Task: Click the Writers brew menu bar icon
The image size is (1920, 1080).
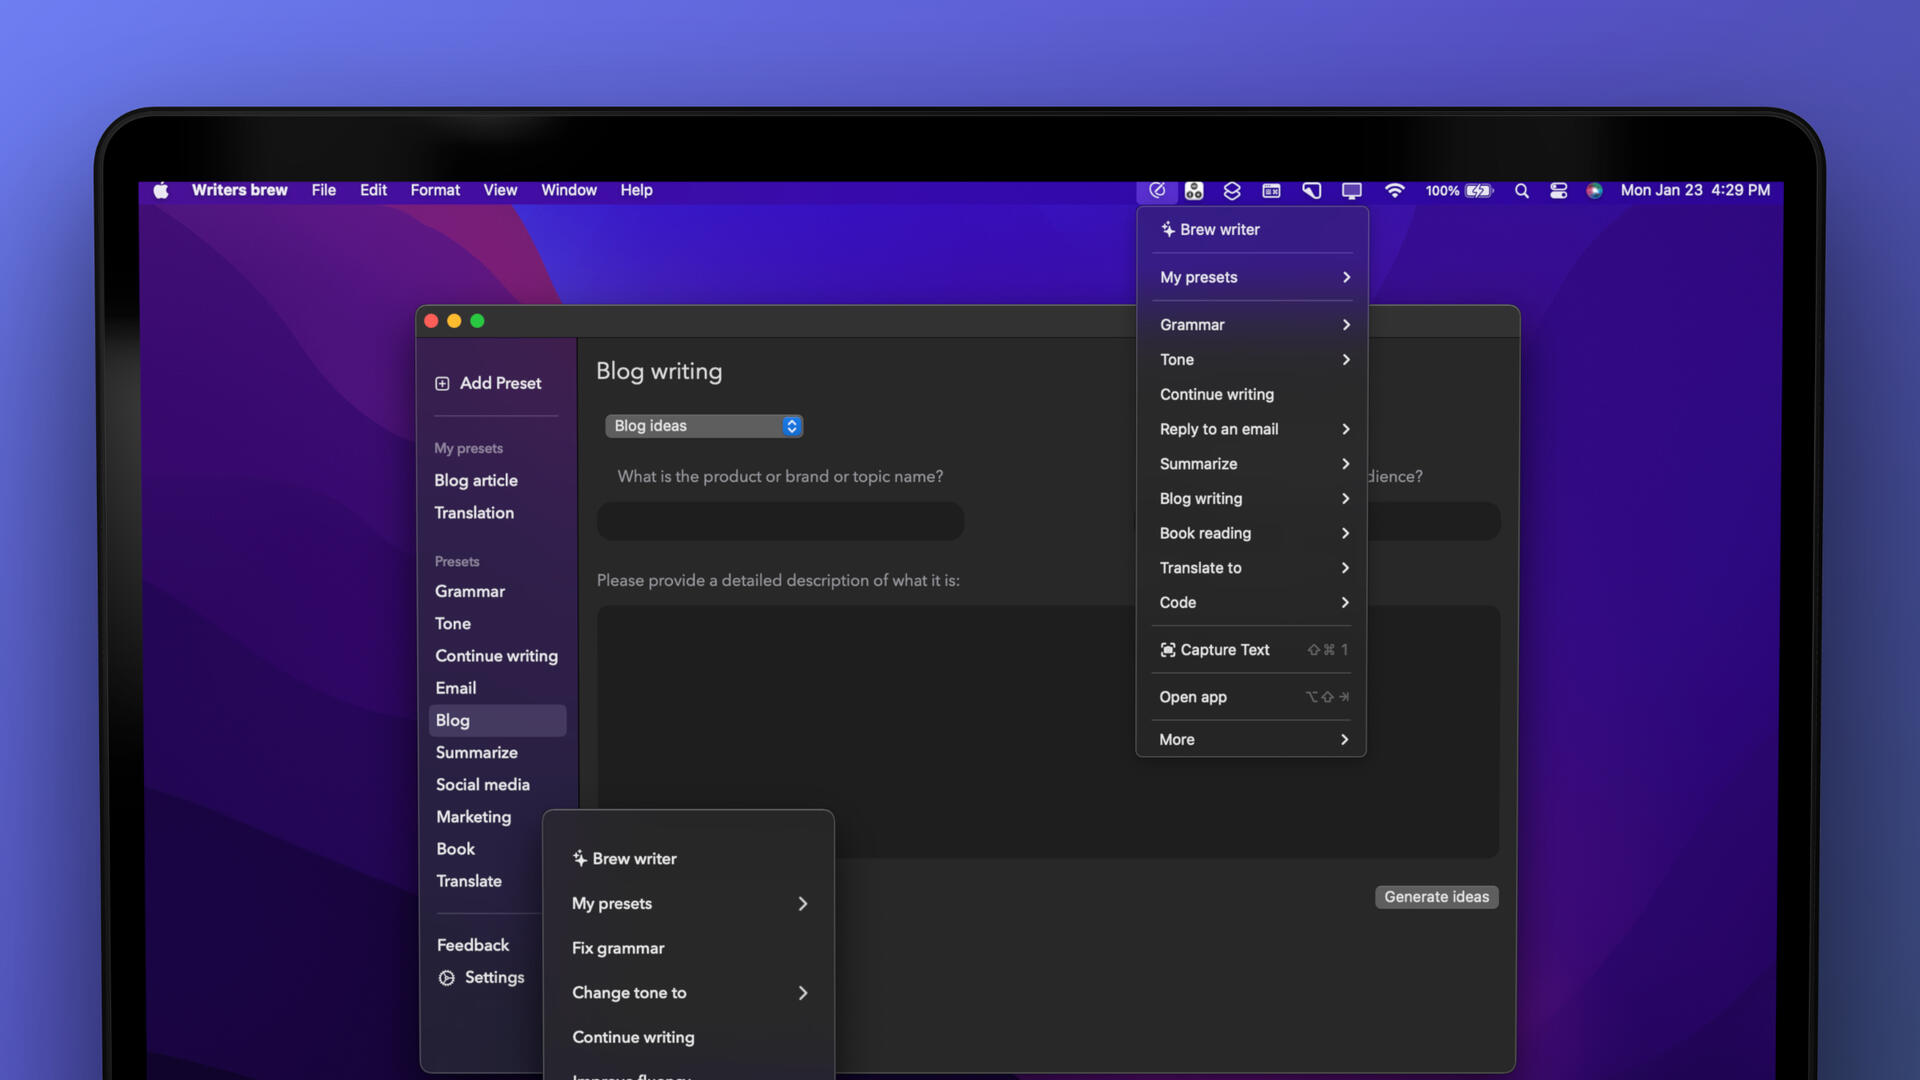Action: point(1157,190)
